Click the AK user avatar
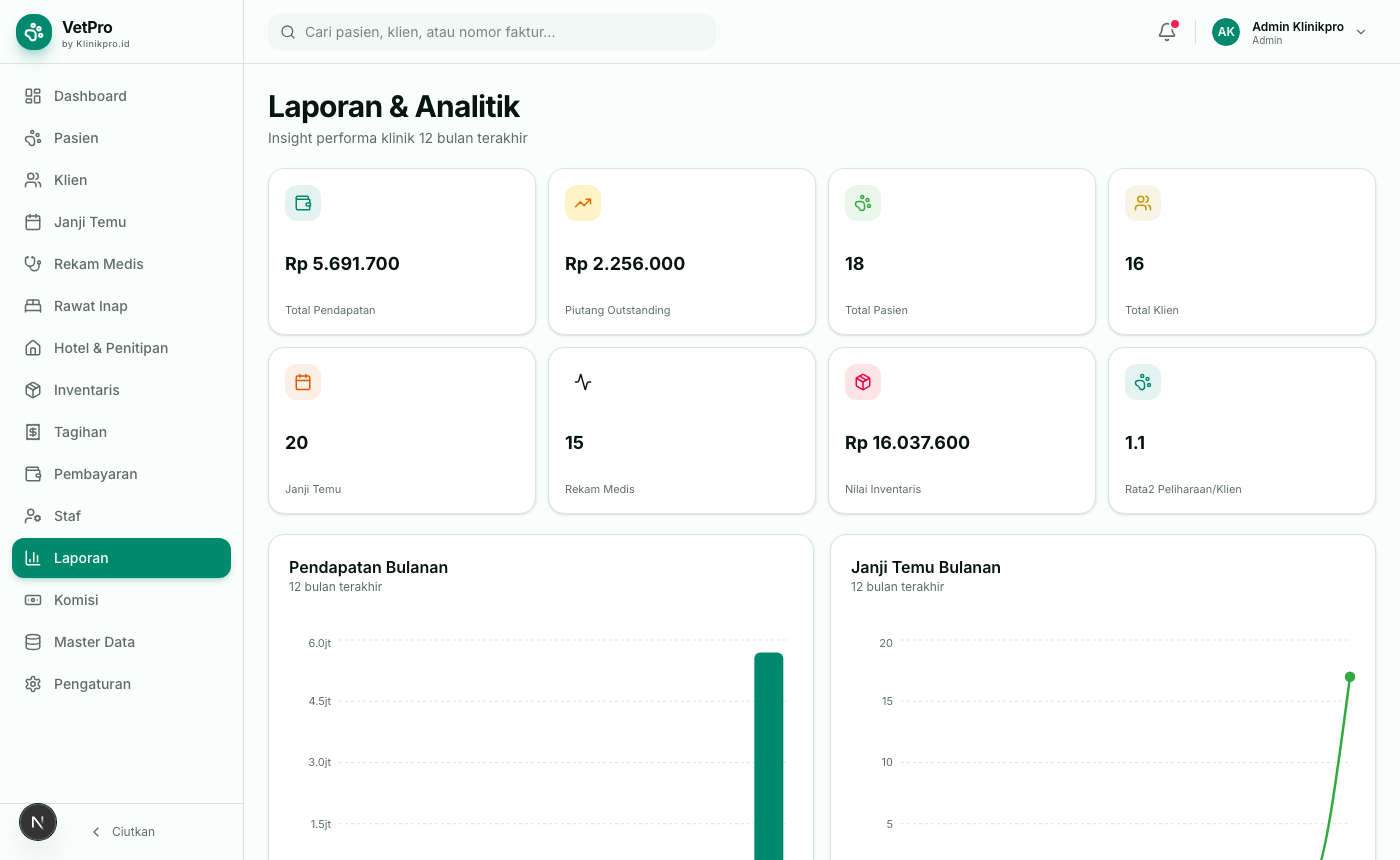 (1226, 32)
